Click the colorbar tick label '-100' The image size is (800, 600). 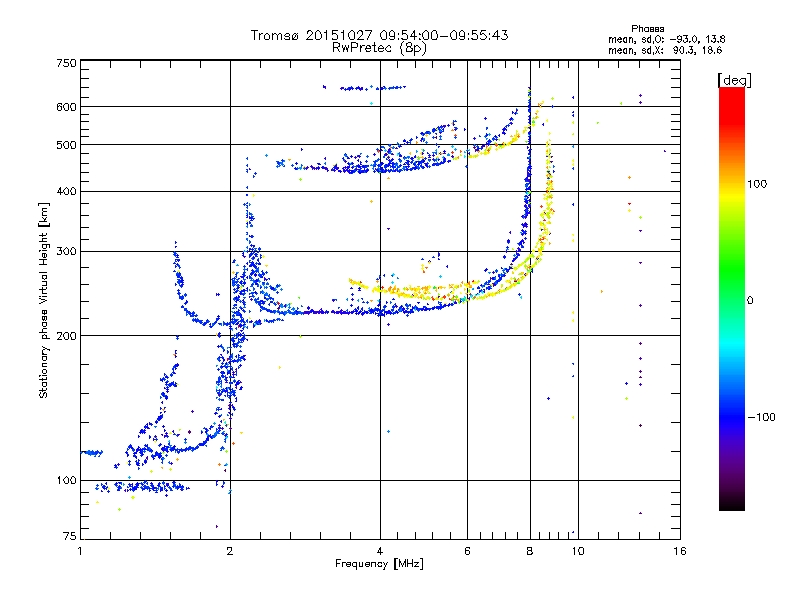click(x=762, y=417)
